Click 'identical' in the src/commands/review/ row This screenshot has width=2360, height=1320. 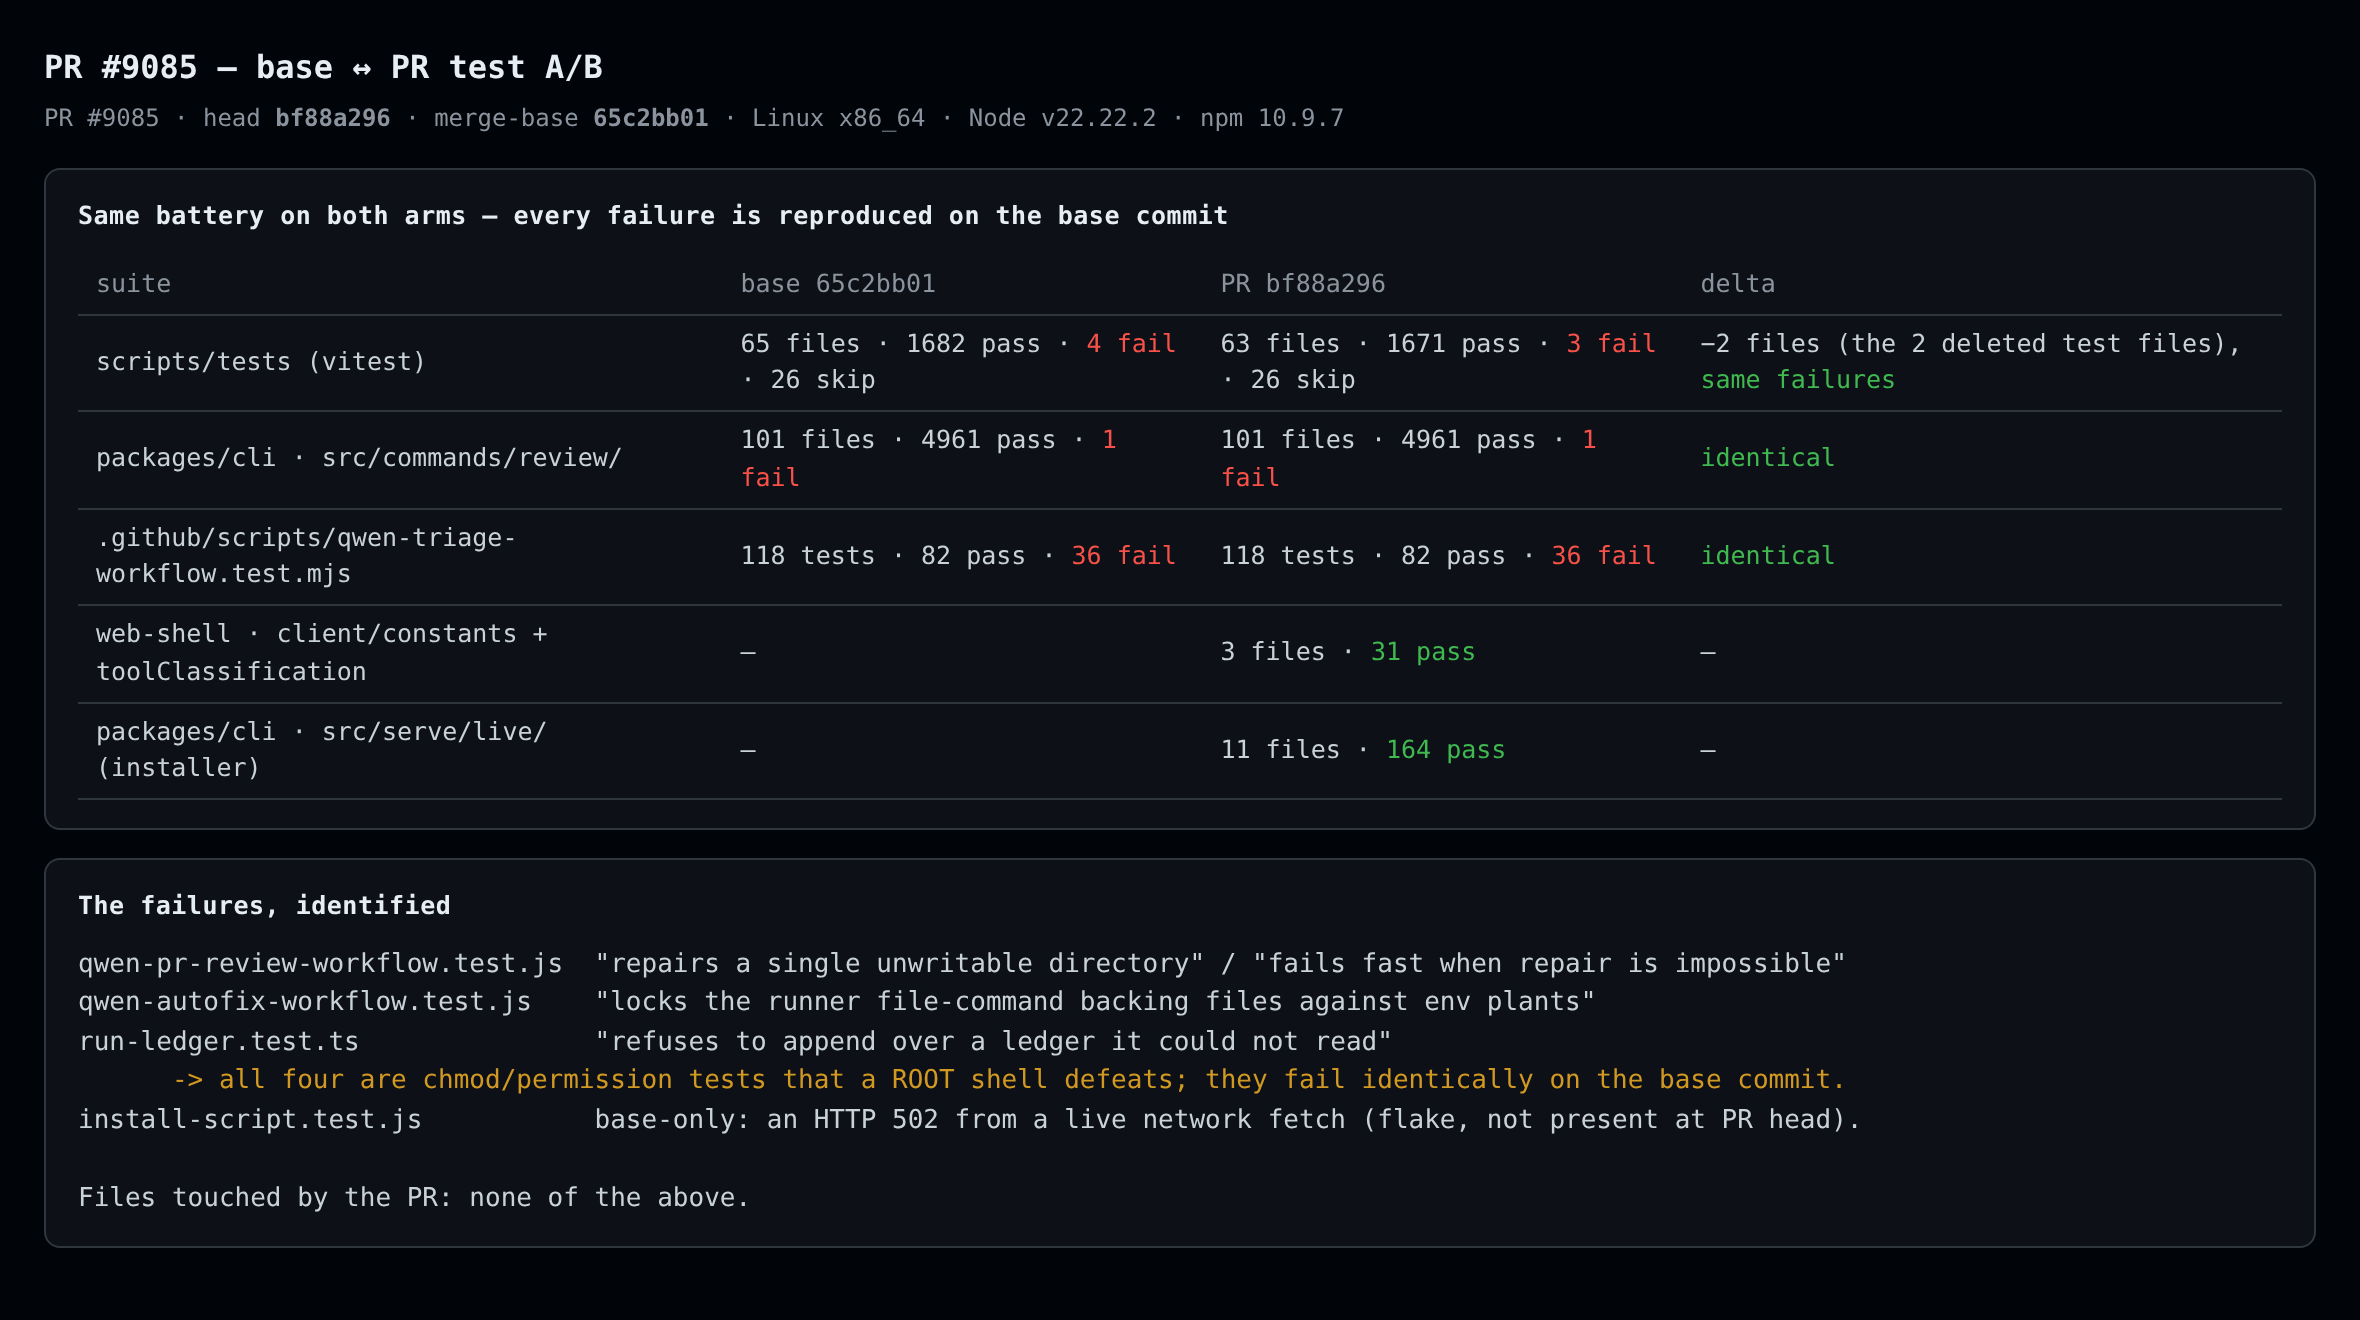point(1768,458)
